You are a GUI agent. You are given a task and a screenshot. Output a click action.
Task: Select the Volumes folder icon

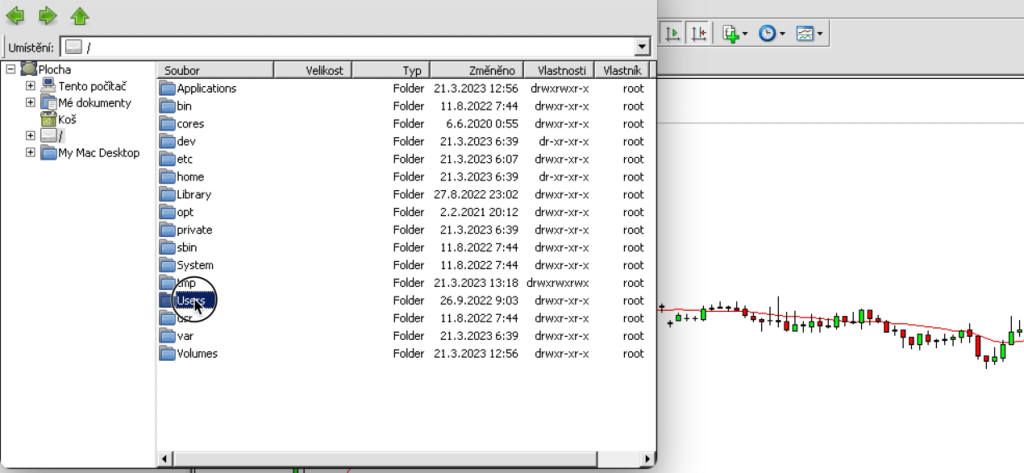pyautogui.click(x=168, y=353)
